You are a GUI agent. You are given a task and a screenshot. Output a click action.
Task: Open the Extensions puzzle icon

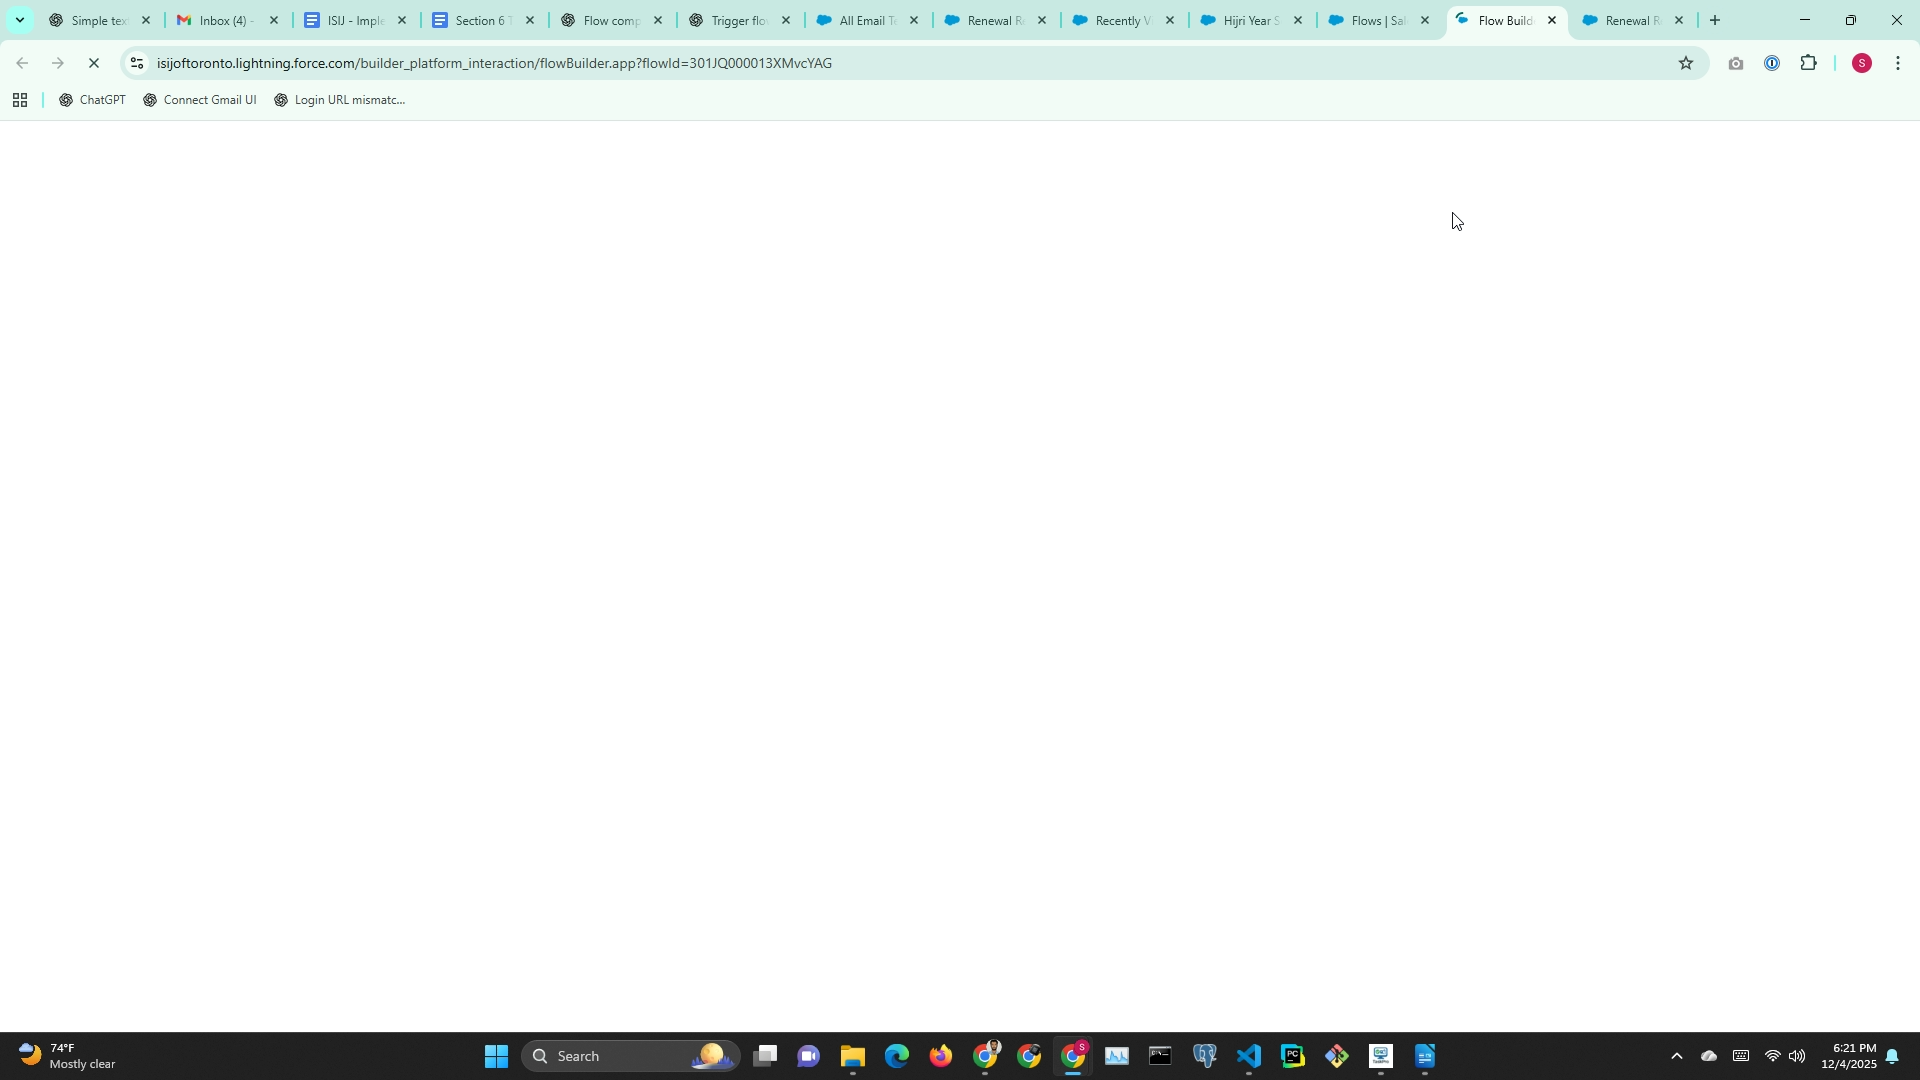coord(1808,63)
